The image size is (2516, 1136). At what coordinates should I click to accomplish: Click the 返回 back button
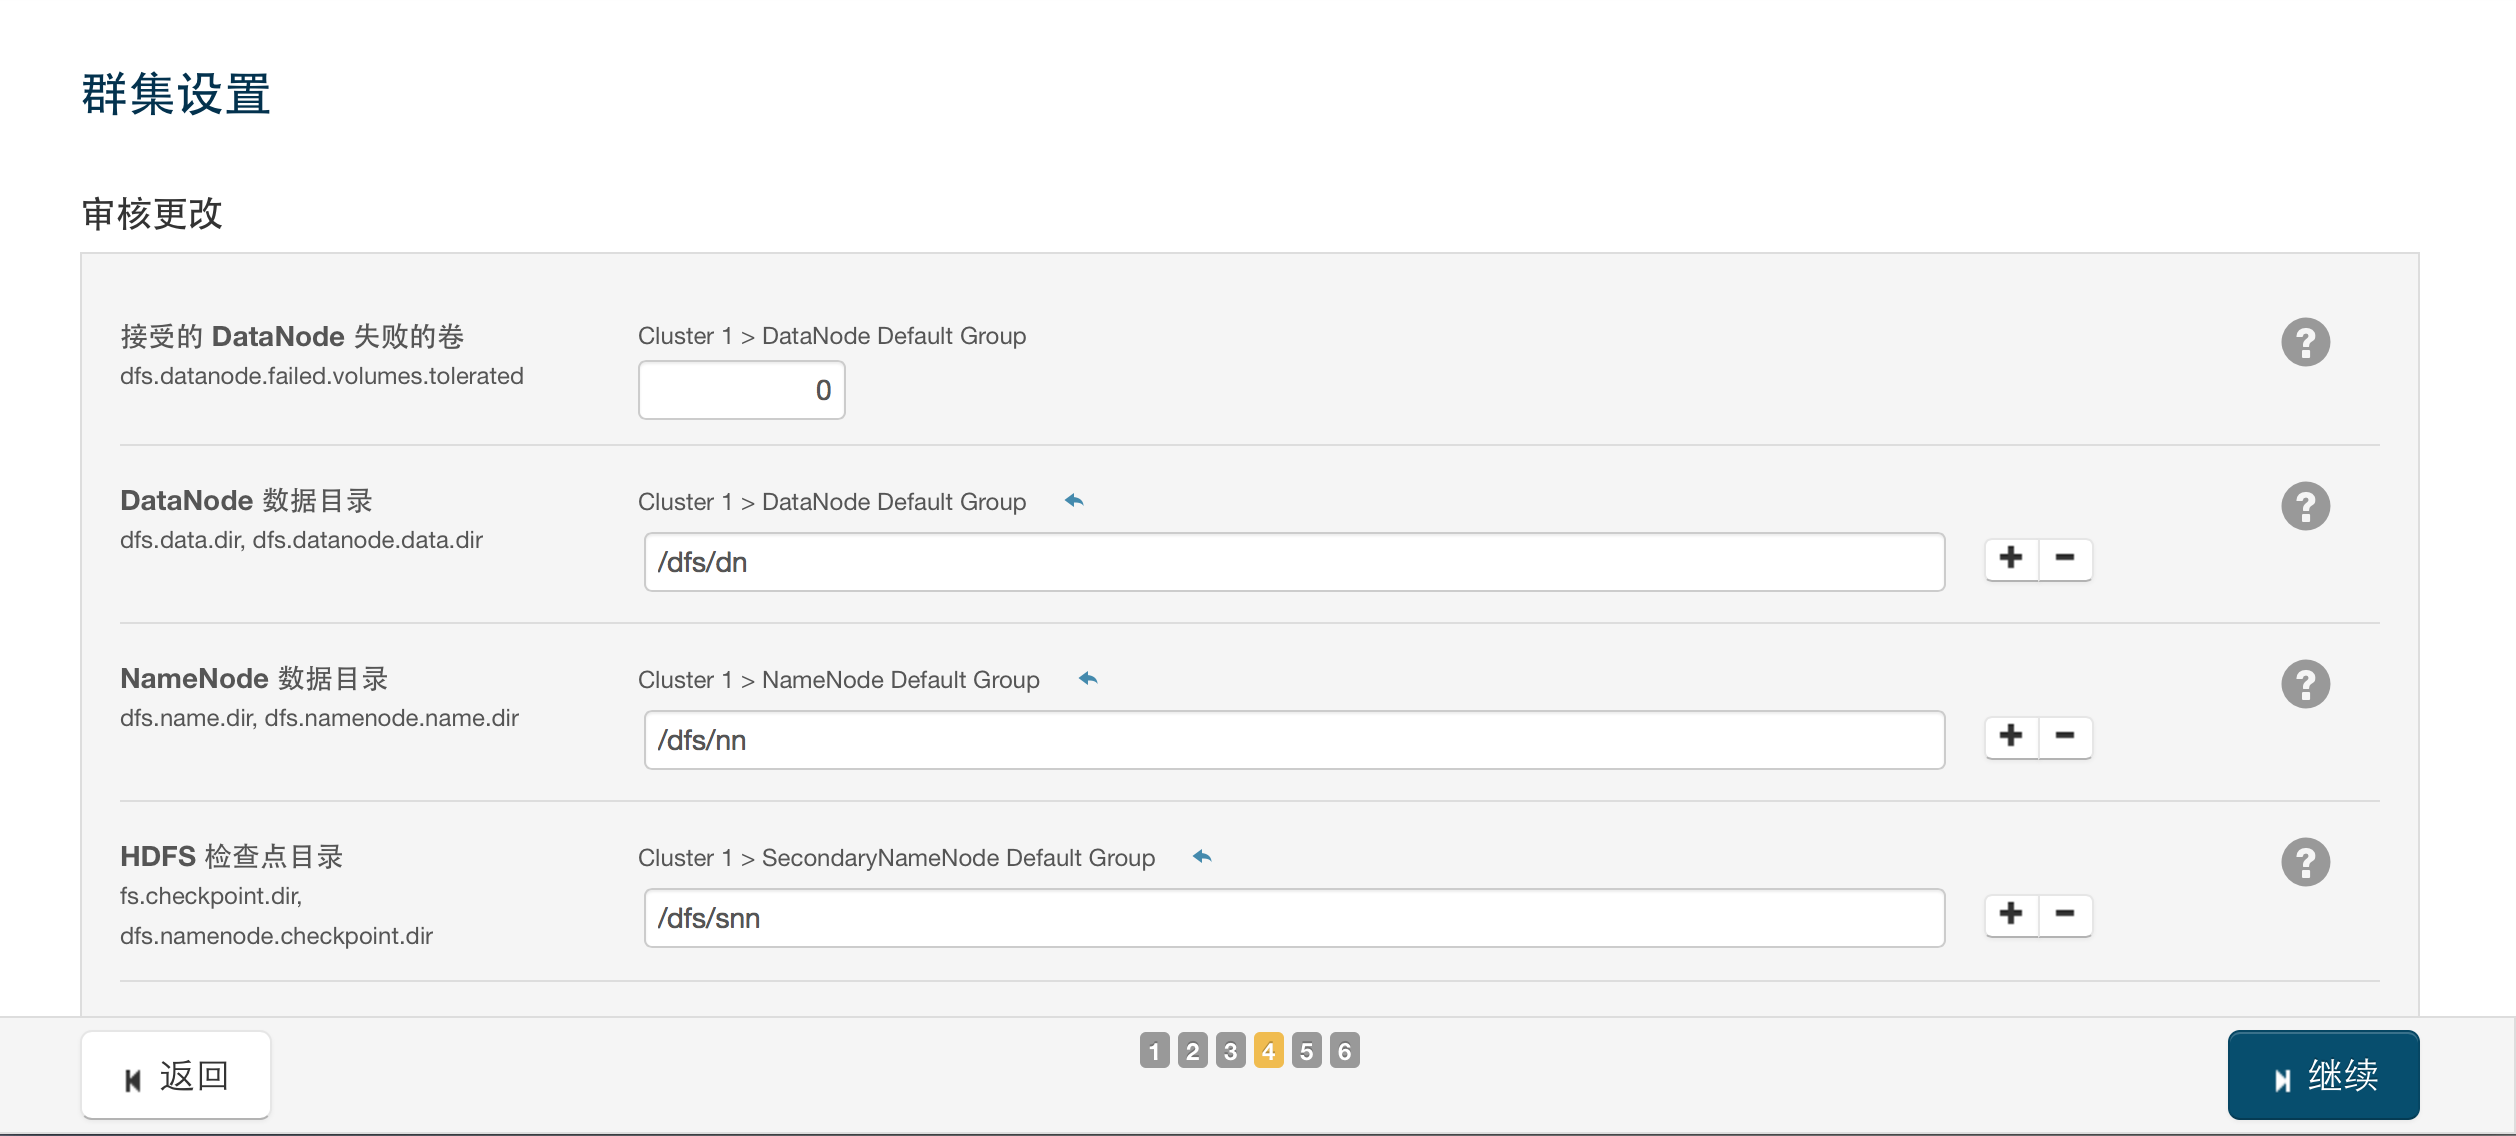176,1076
